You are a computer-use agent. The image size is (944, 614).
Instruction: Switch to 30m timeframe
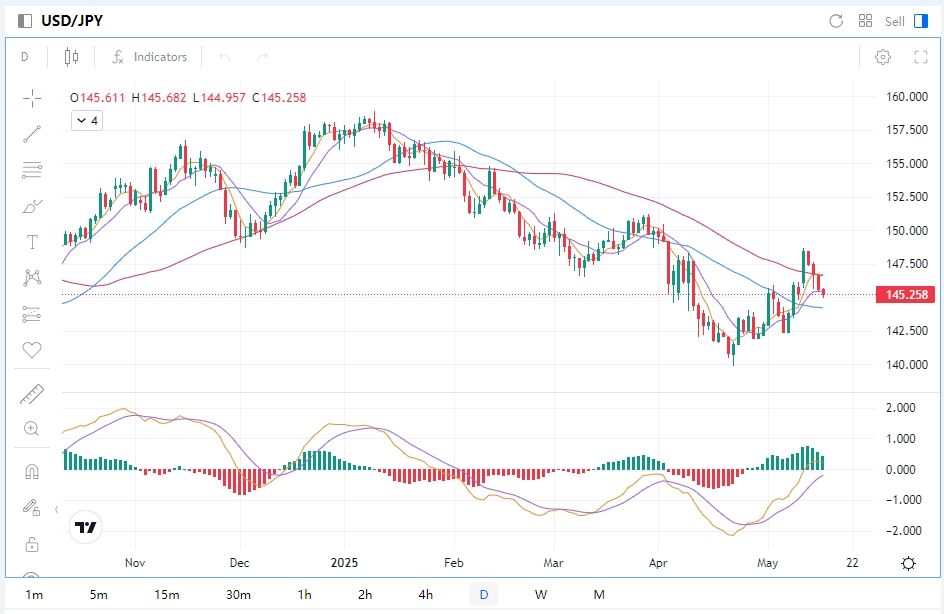click(x=238, y=595)
